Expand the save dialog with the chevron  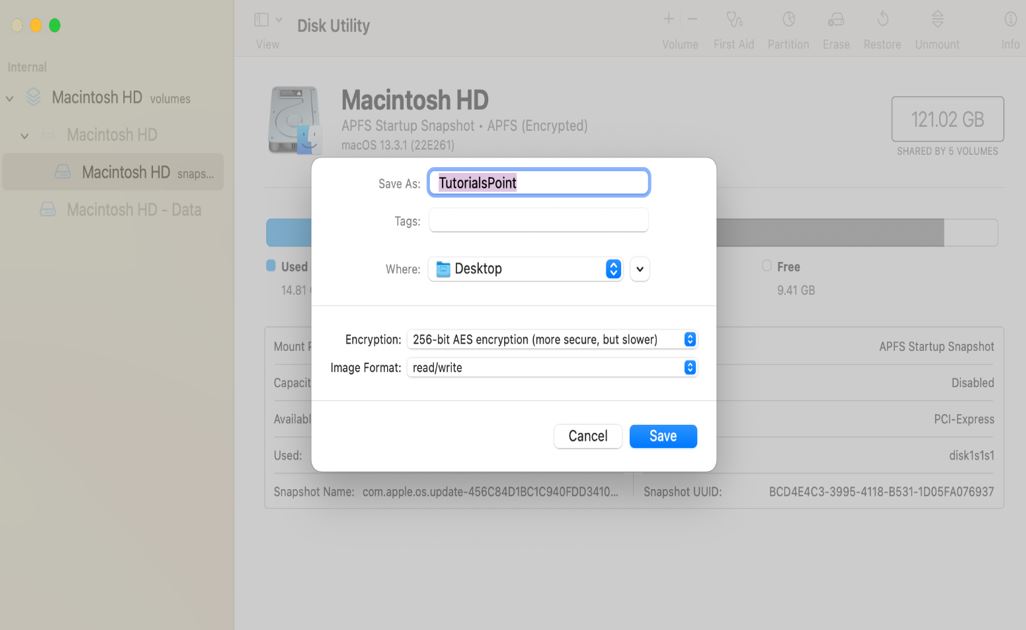[639, 268]
